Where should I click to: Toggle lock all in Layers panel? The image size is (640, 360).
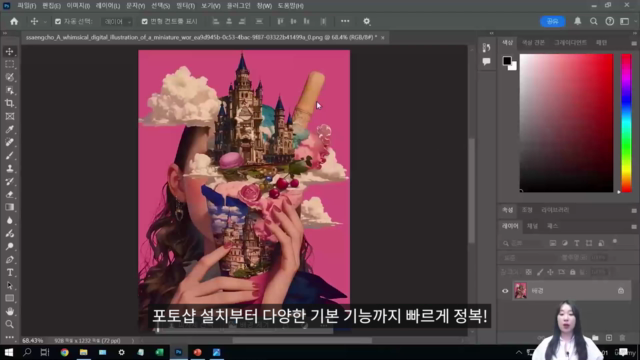click(x=573, y=272)
